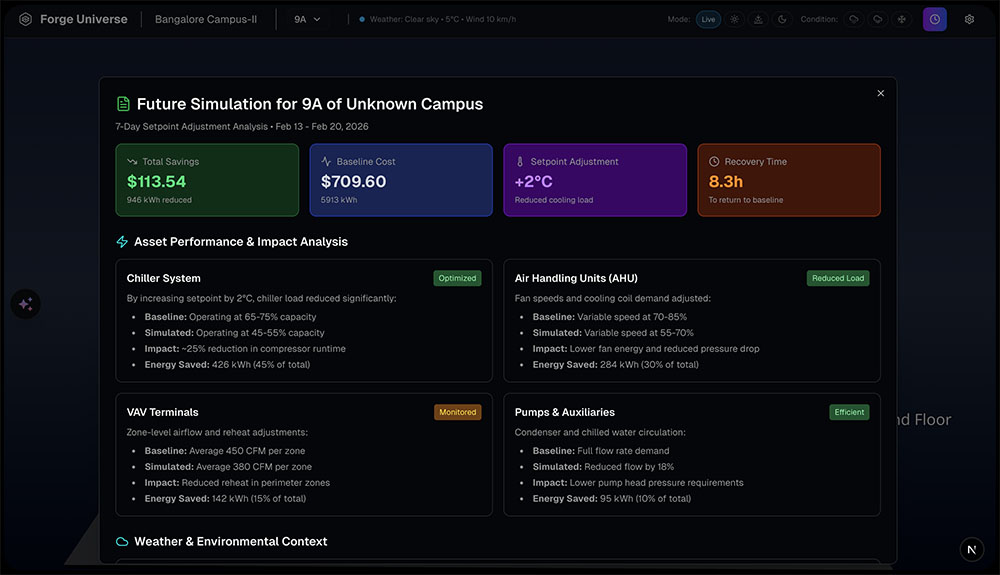Select the second cloud condition icon
1000x575 pixels.
point(878,19)
